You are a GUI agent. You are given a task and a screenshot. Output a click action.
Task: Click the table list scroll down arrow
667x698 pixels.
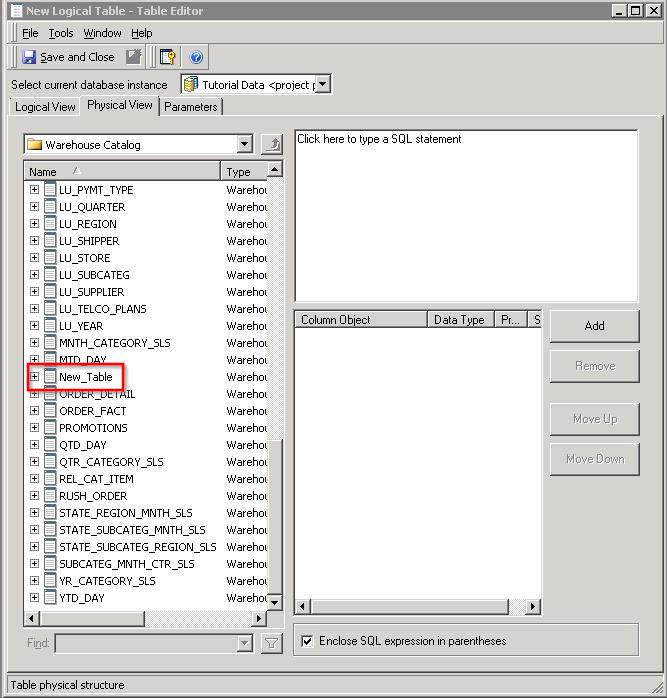point(275,603)
